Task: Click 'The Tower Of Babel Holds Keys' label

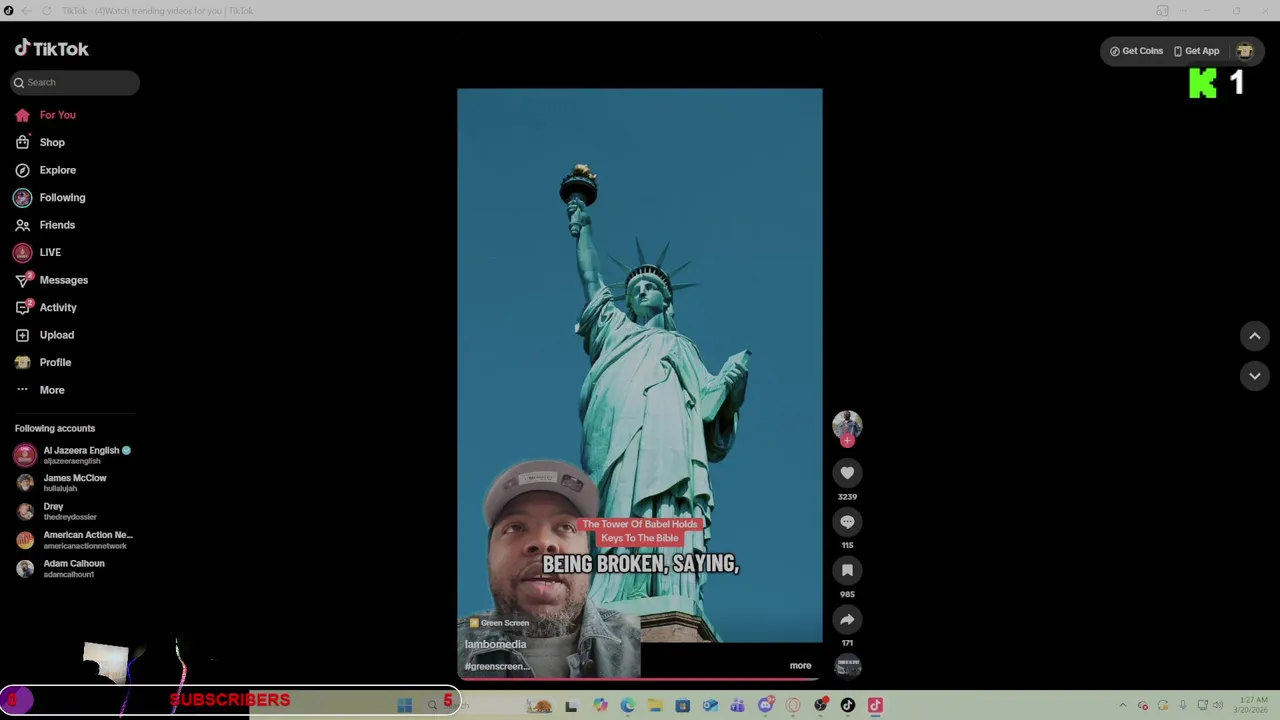Action: pos(640,531)
